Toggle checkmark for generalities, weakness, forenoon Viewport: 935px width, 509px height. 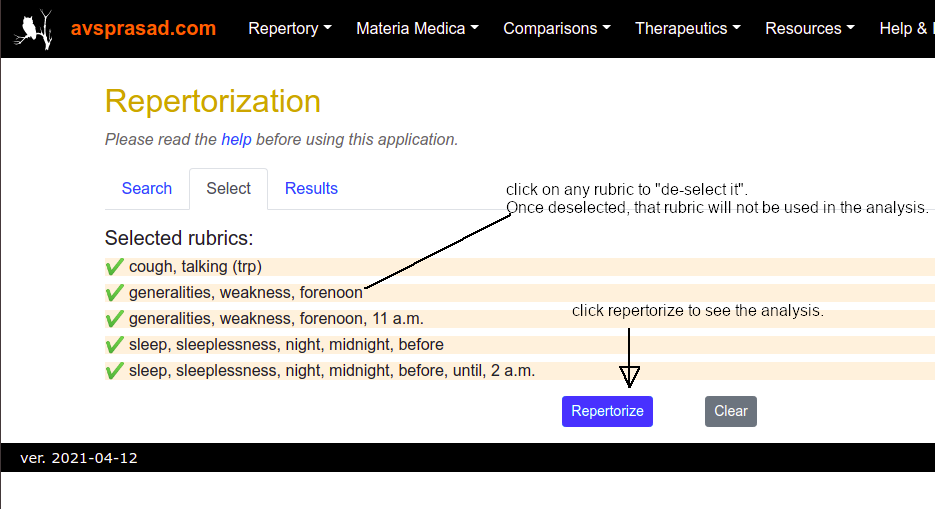coord(114,293)
